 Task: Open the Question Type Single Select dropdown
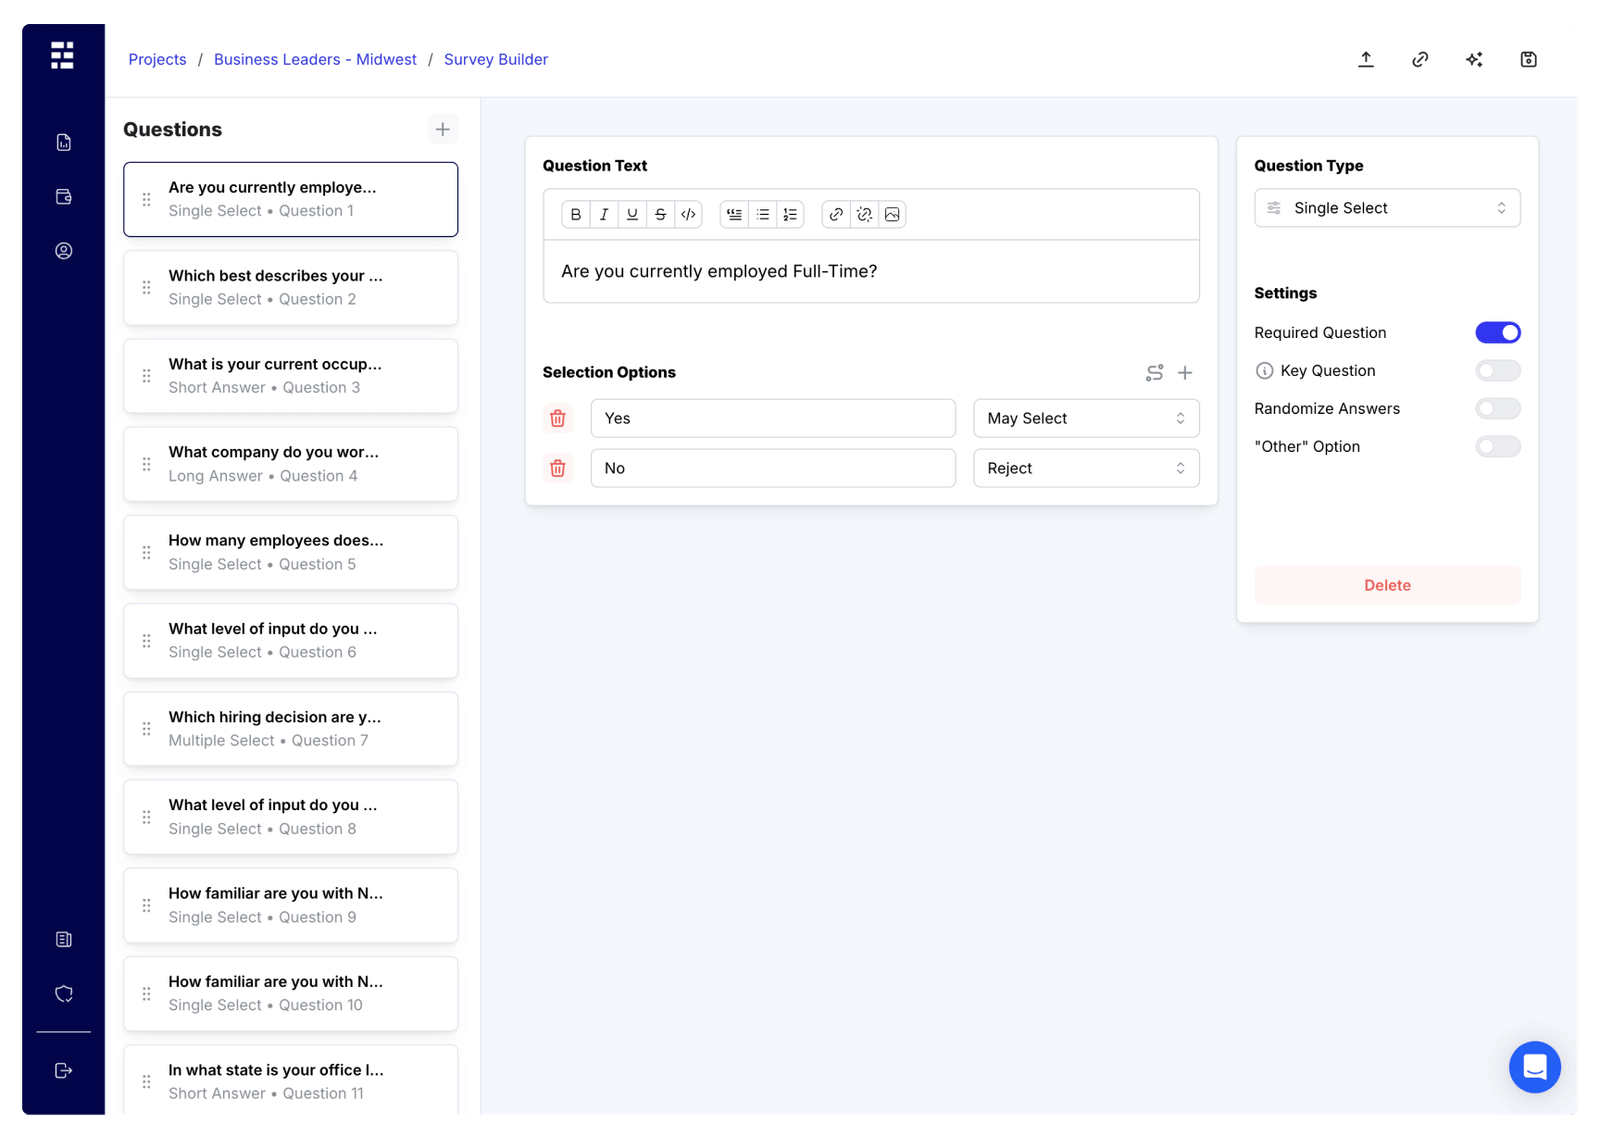[x=1387, y=208]
